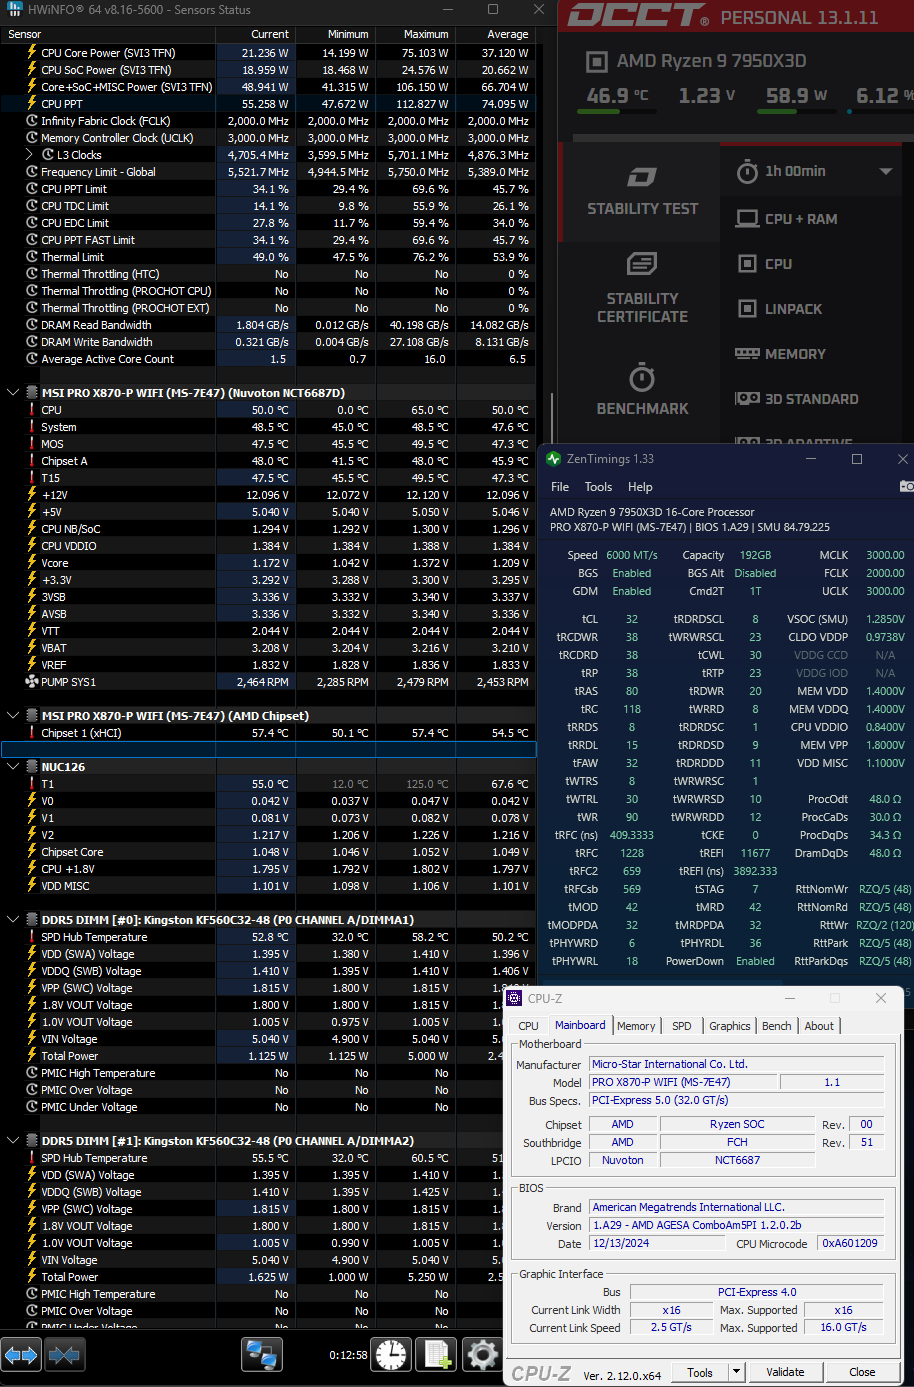Take ZenTimings screenshot with camera icon

906,486
